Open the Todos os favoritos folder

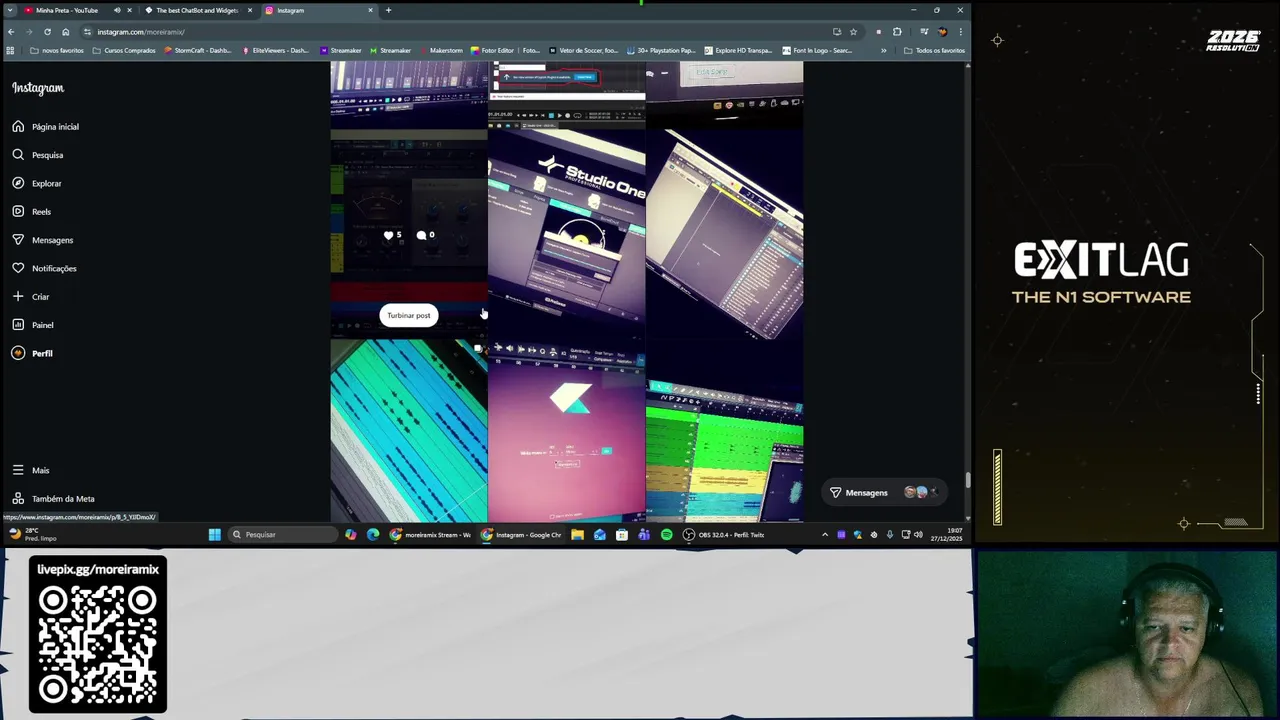click(x=934, y=50)
